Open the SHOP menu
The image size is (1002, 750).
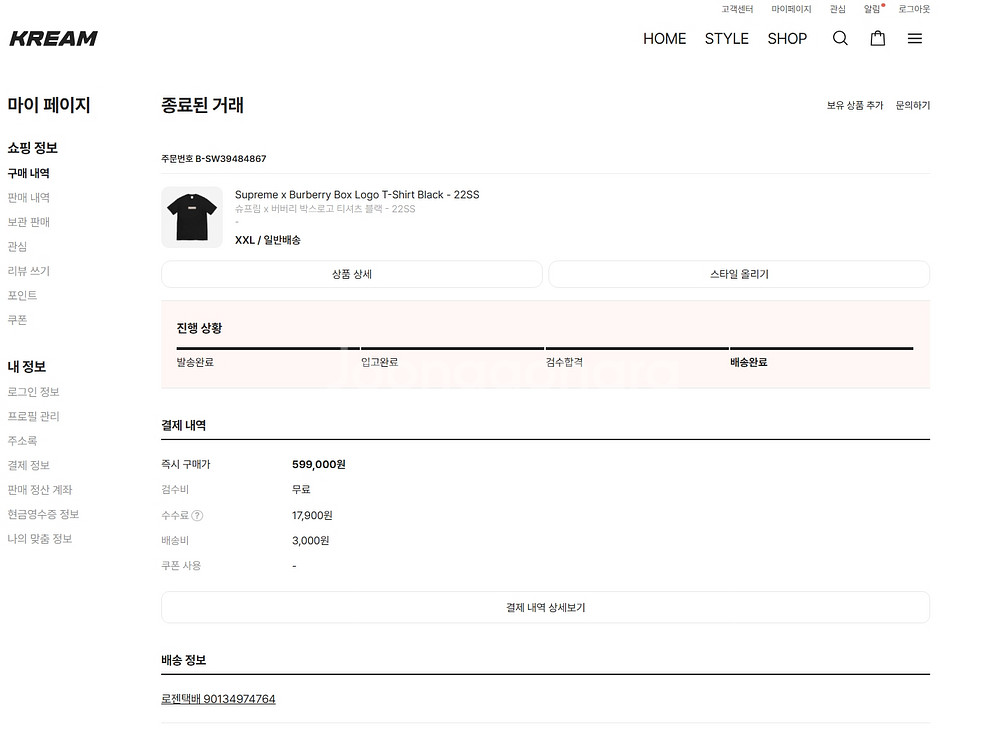(787, 39)
